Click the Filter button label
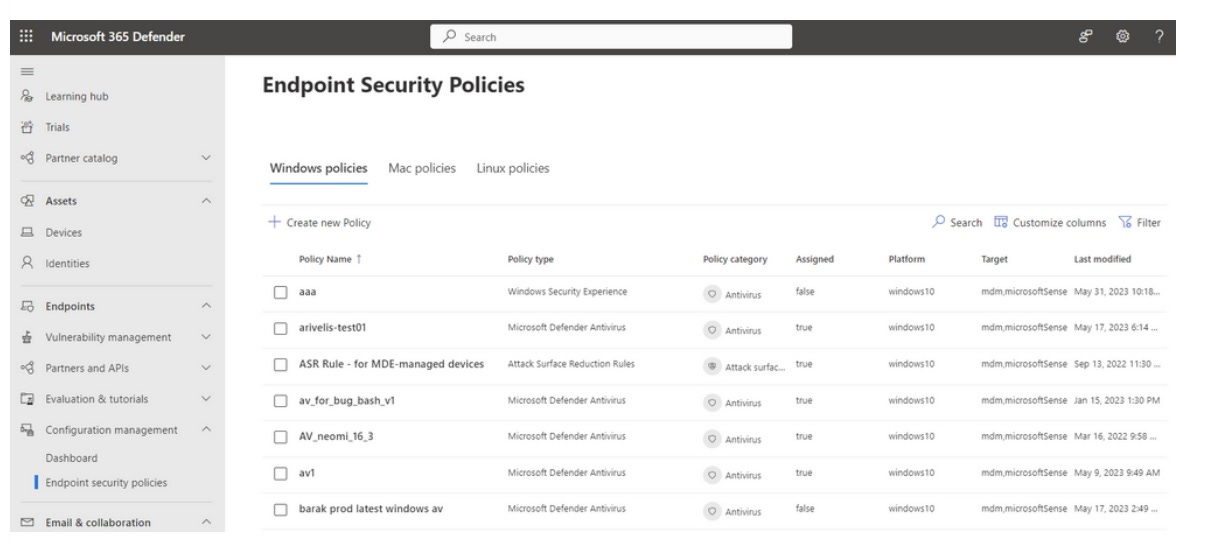The width and height of the screenshot is (1223, 542). (1149, 222)
